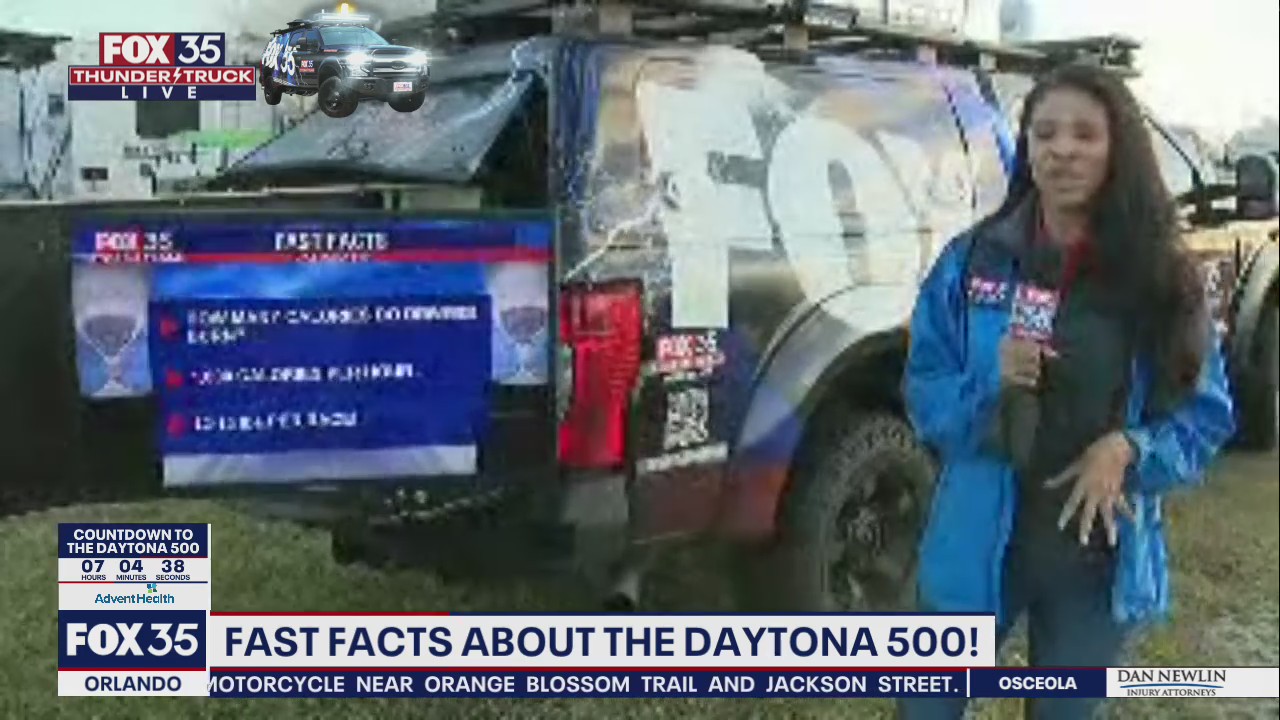1280x720 pixels.
Task: Click the '38' seconds countdown value
Action: pyautogui.click(x=172, y=567)
